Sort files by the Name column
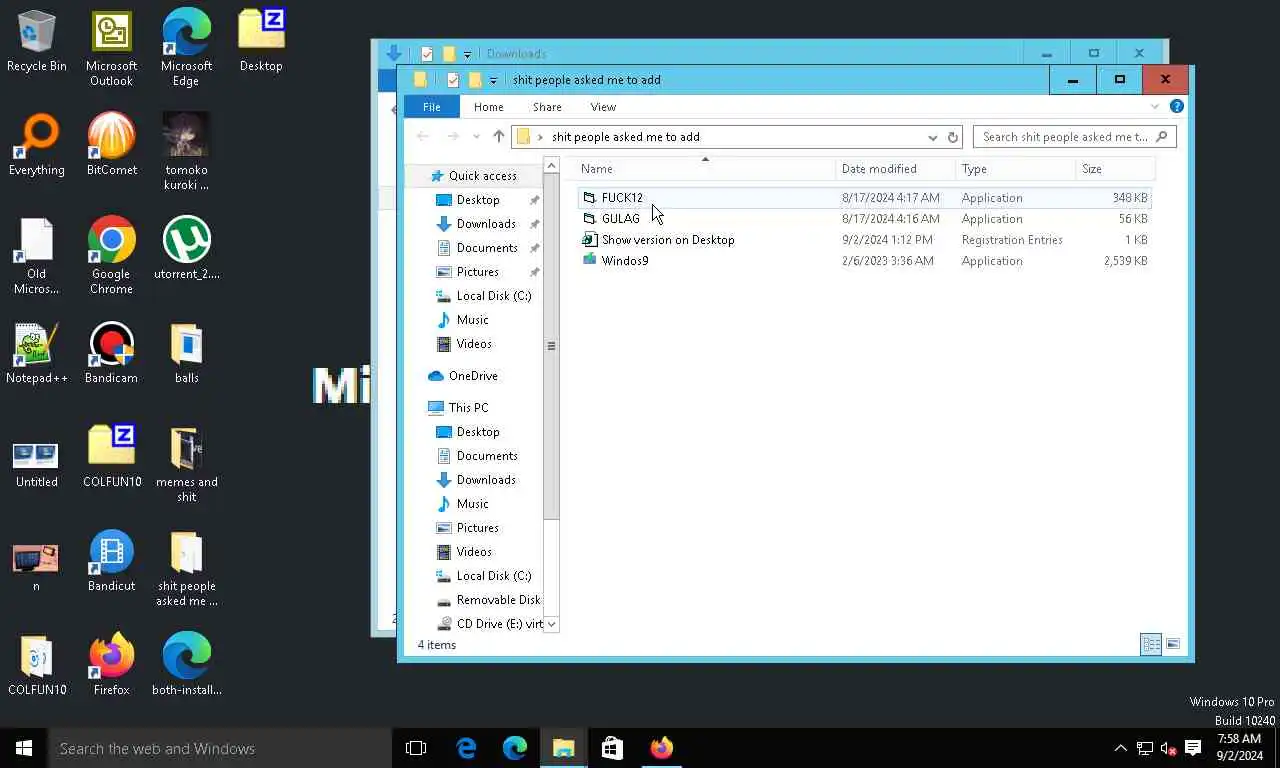Image resolution: width=1280 pixels, height=768 pixels. tap(705, 169)
